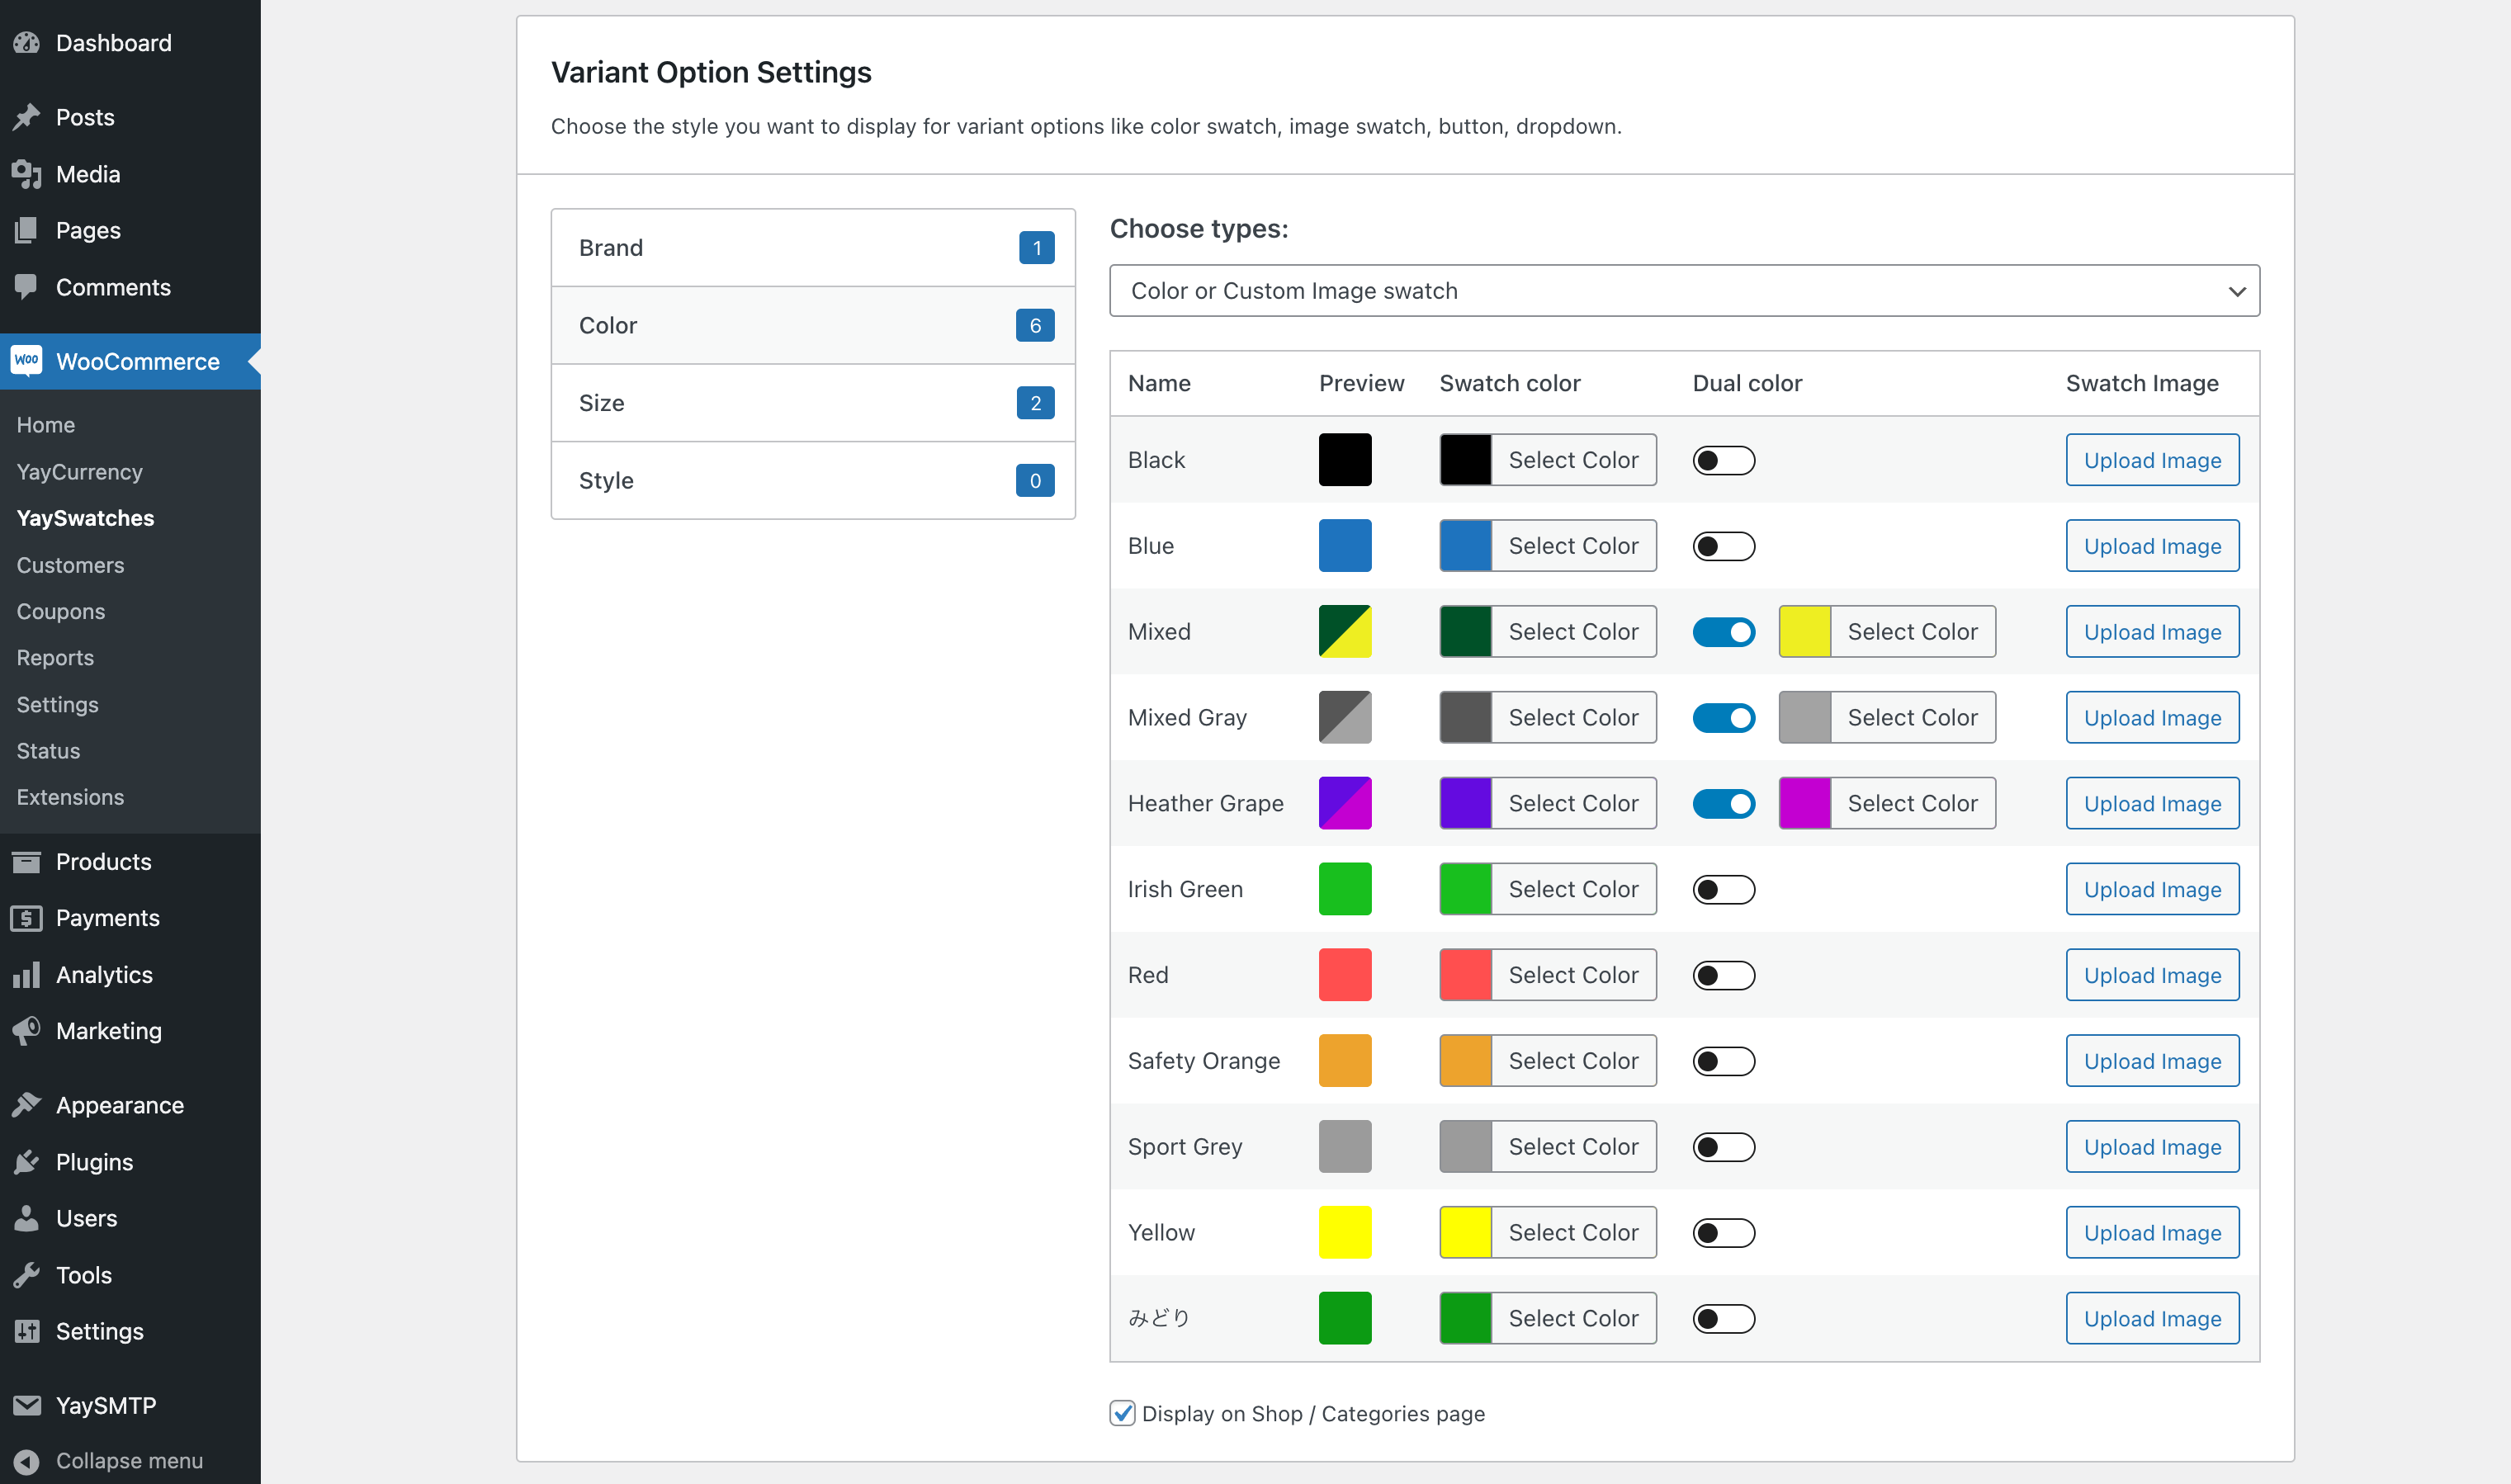
Task: Enable dual color for Yellow
Action: [1724, 1233]
